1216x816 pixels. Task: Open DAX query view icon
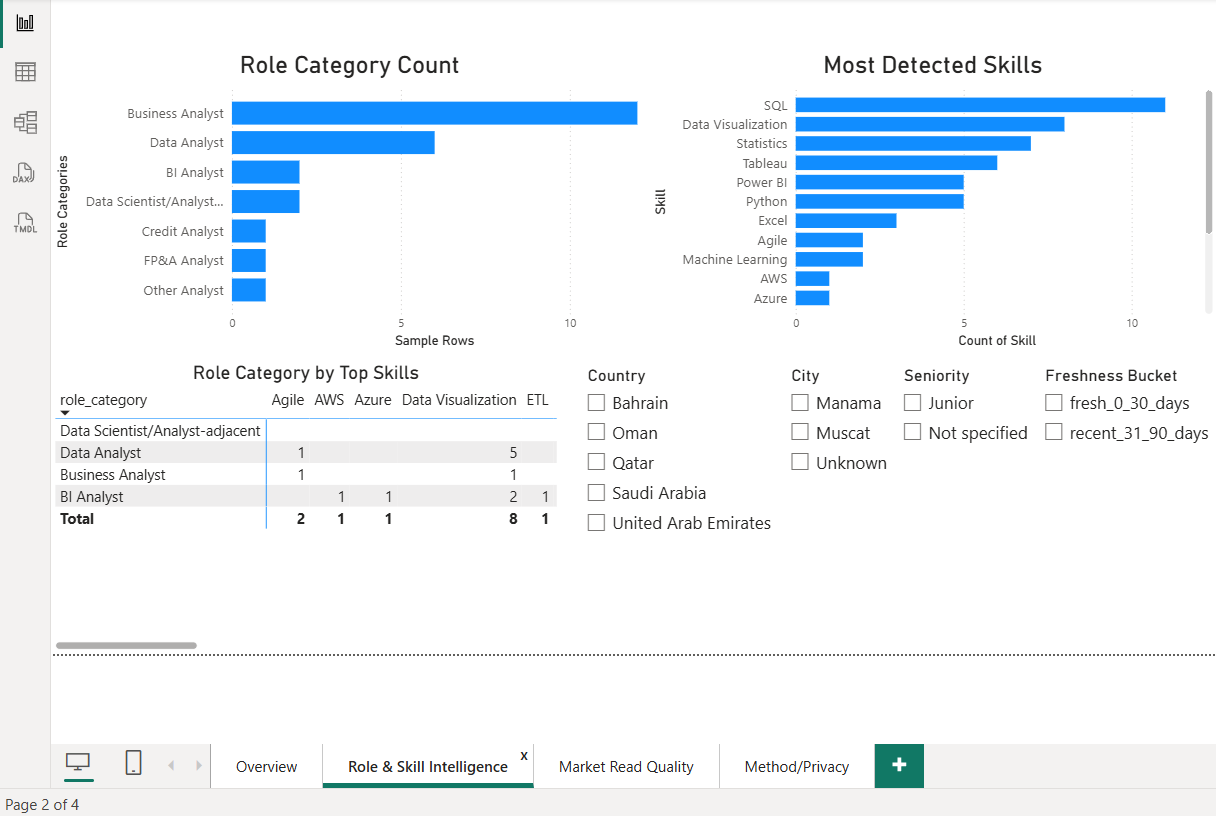[x=25, y=173]
